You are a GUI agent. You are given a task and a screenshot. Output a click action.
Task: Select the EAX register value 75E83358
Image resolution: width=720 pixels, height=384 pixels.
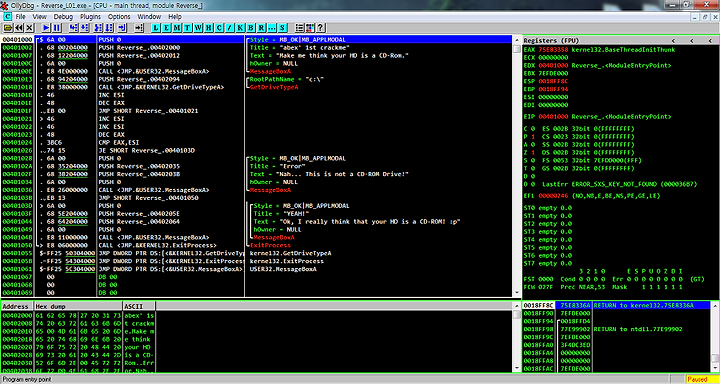[554, 49]
